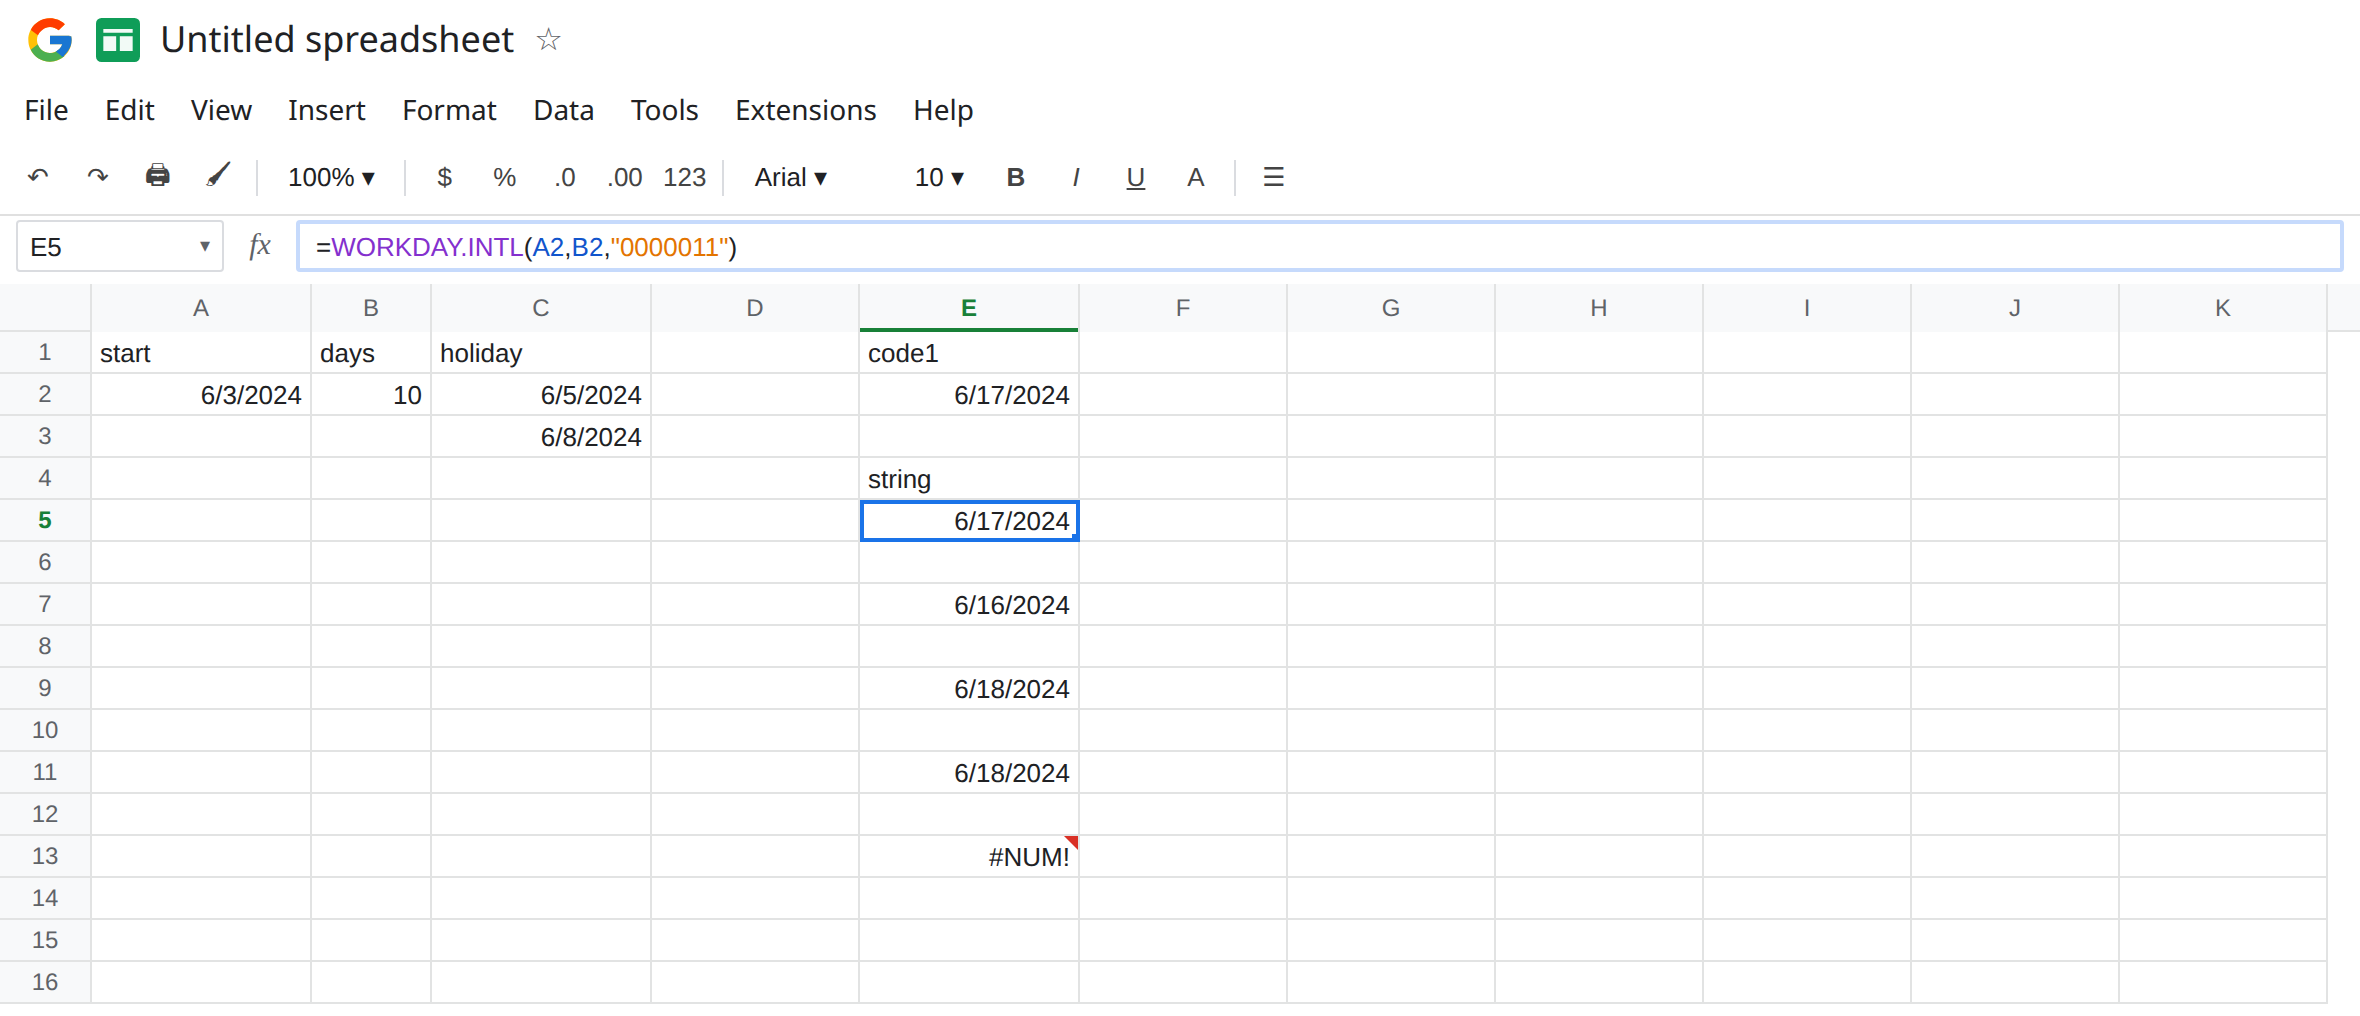
Task: Click the Google G logo
Action: coord(50,40)
